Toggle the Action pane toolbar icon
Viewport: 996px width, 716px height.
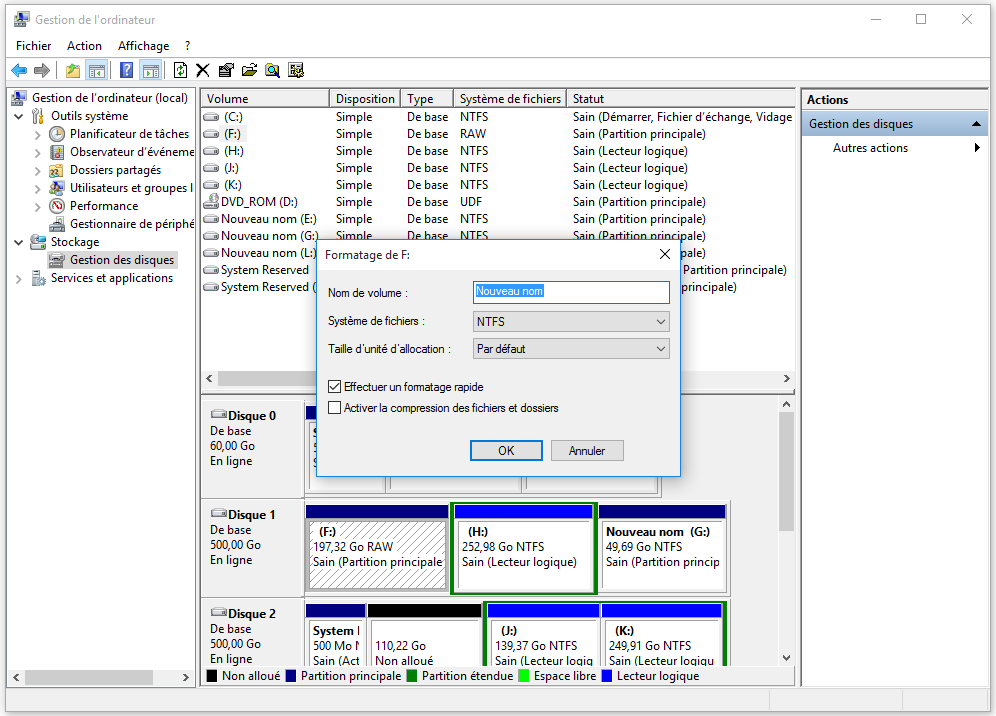[x=151, y=70]
